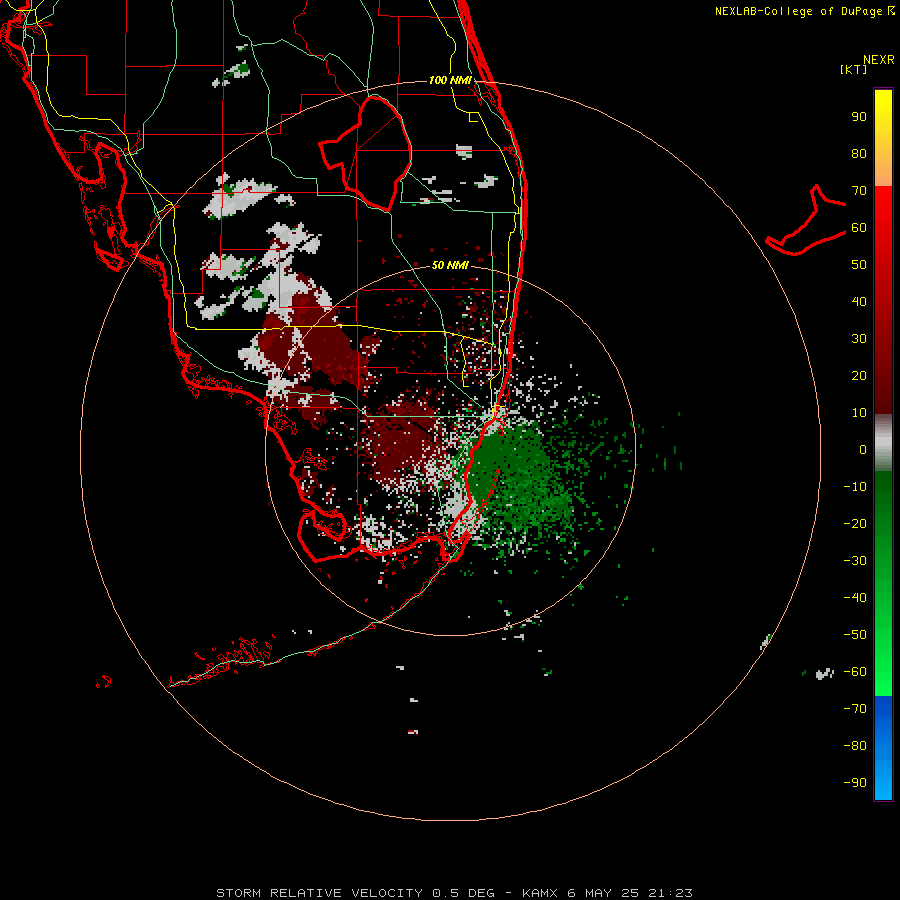Click the KT units label above colorbar
This screenshot has height=900, width=900.
tap(854, 69)
